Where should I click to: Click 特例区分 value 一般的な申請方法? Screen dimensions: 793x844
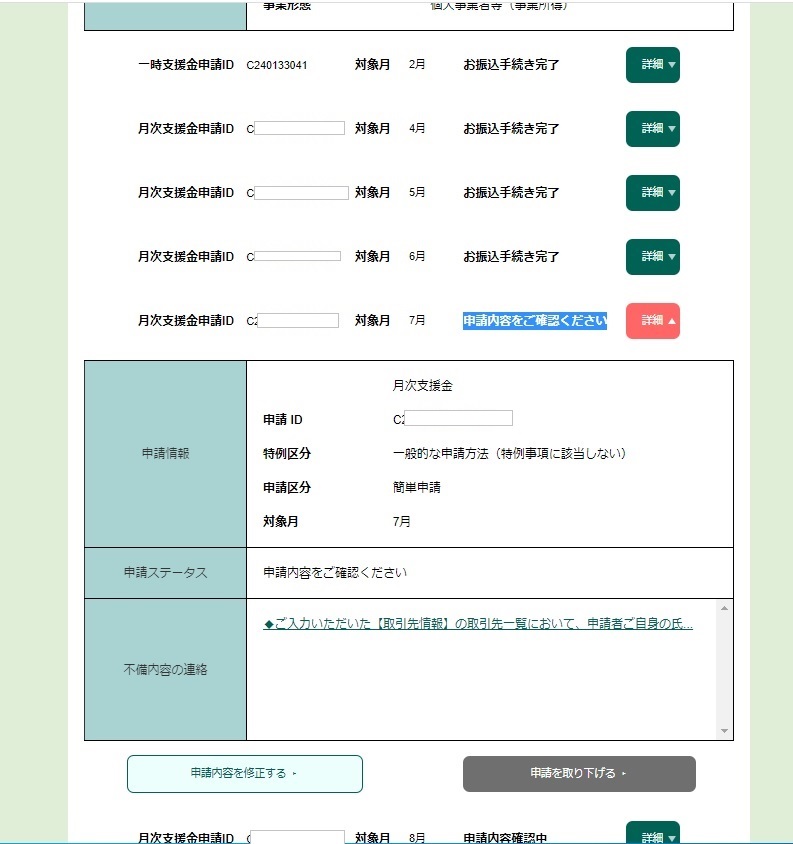click(509, 454)
